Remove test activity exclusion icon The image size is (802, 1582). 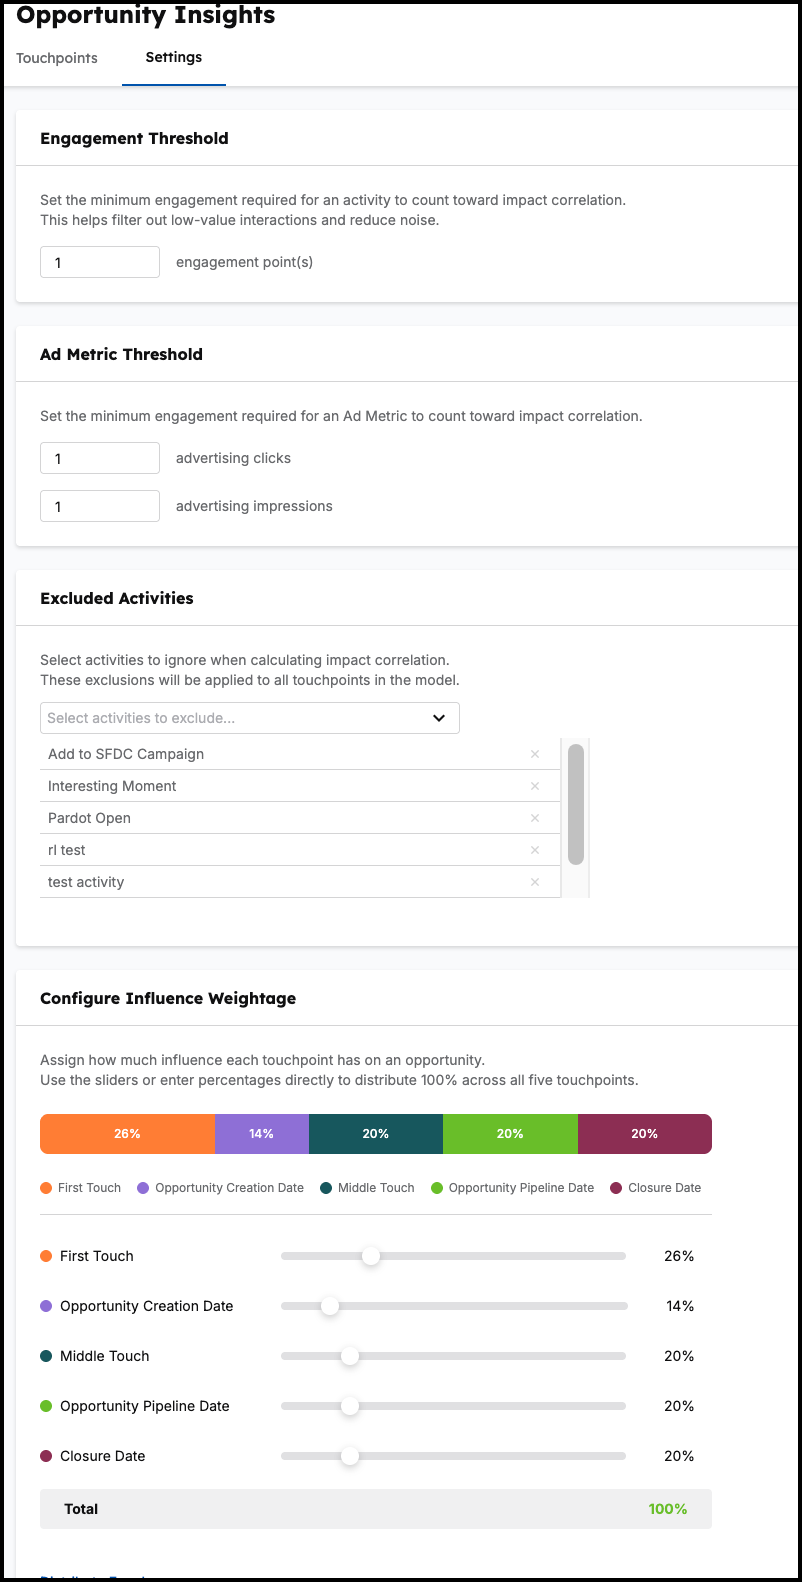click(535, 882)
